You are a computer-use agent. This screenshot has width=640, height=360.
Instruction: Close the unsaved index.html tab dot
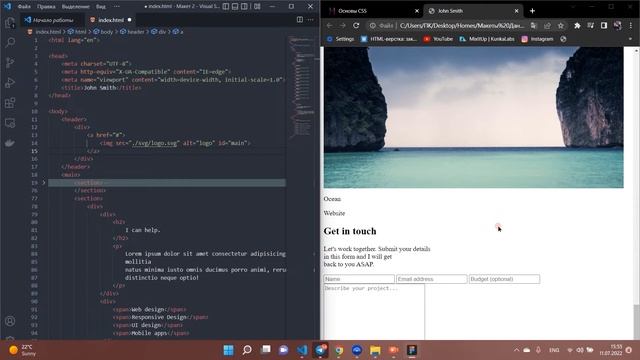click(129, 20)
